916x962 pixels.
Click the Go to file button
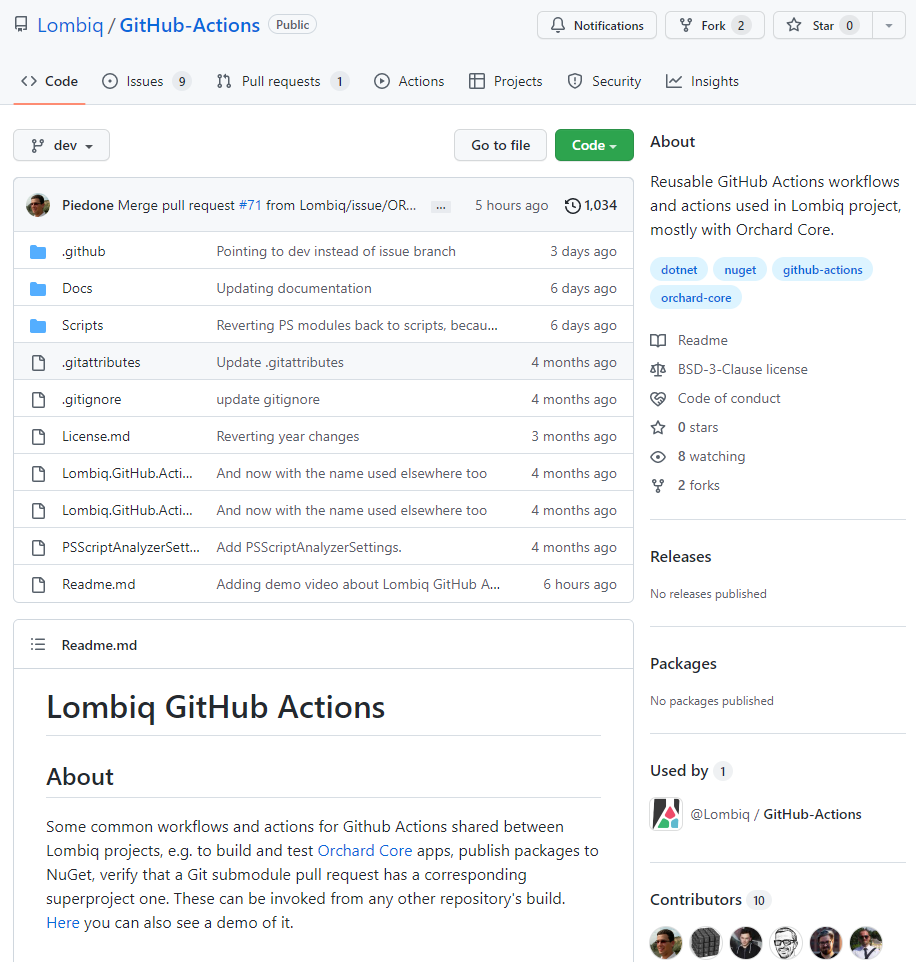[x=500, y=145]
